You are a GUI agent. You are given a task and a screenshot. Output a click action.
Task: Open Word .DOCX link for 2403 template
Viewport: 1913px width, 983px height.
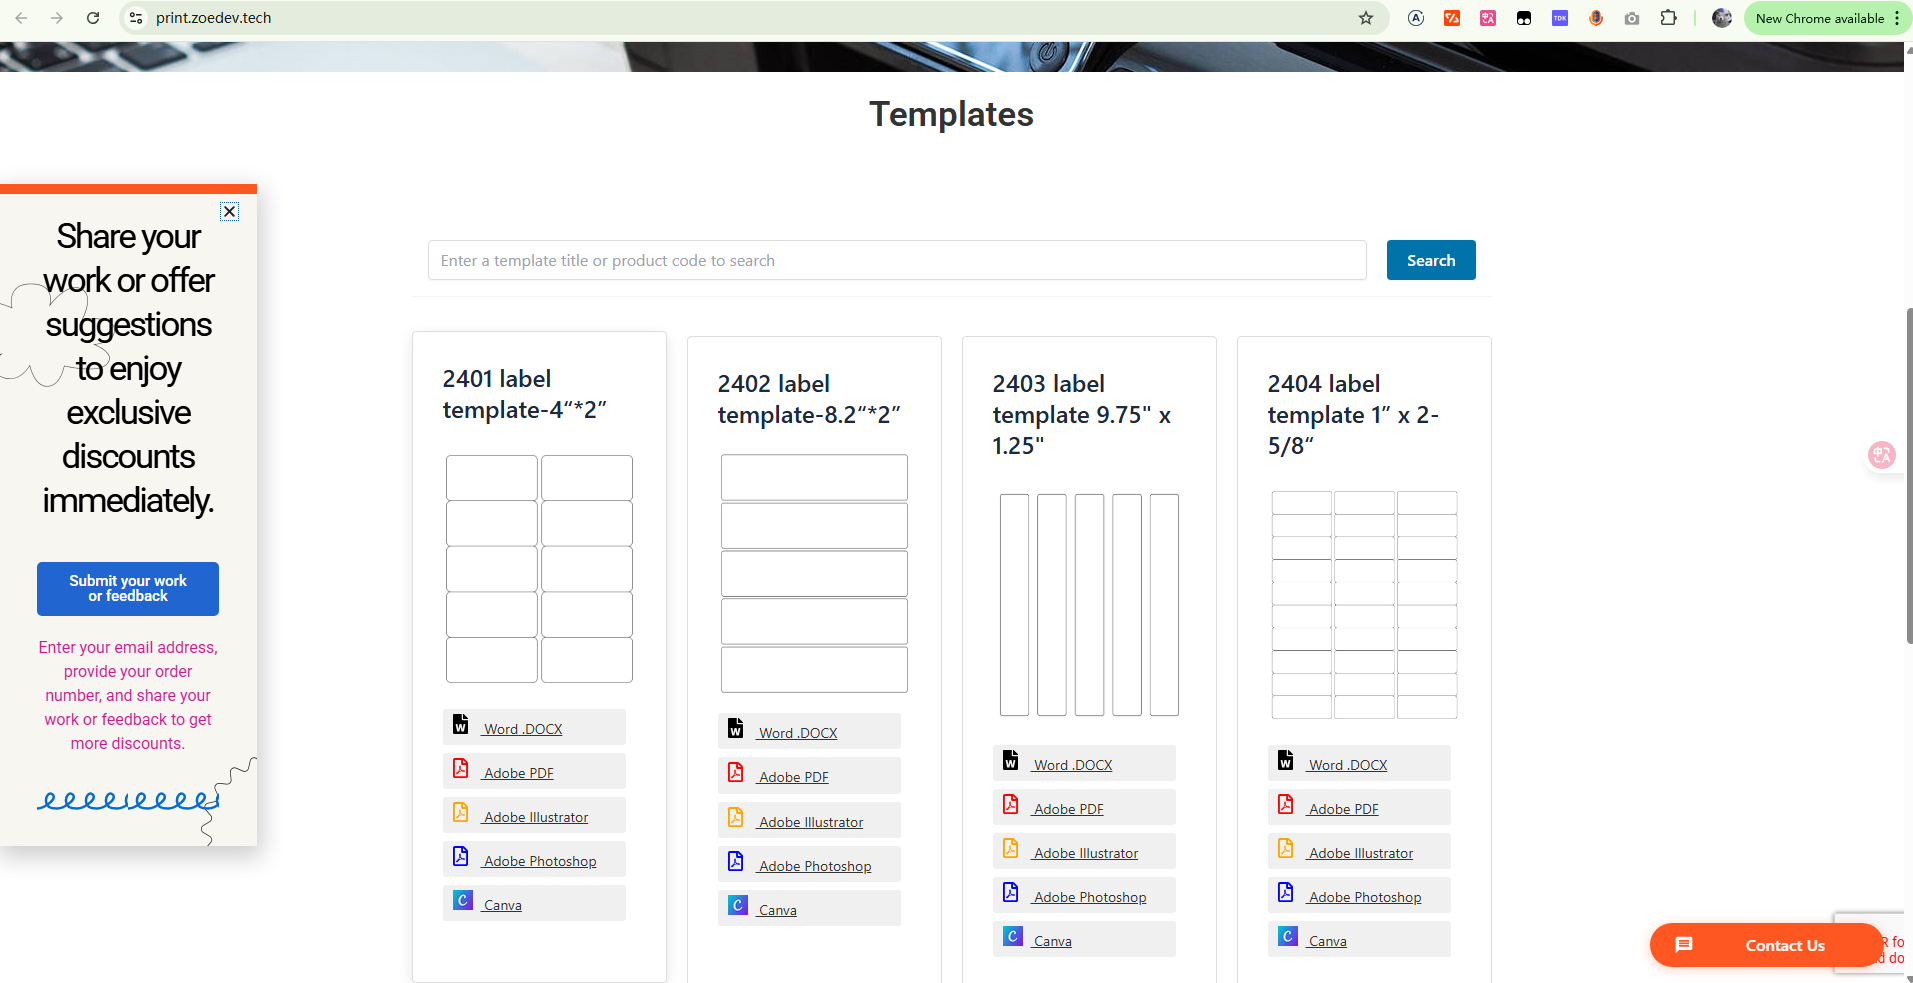[x=1073, y=765]
